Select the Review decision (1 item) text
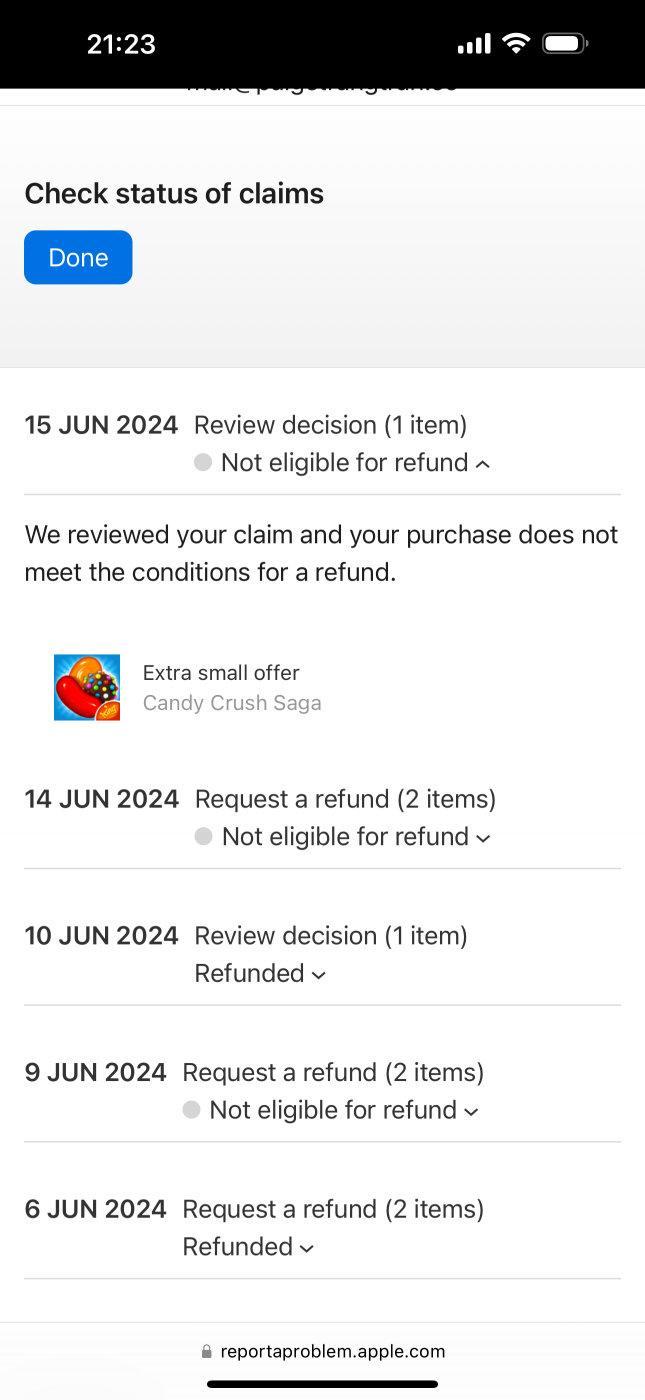 (330, 424)
